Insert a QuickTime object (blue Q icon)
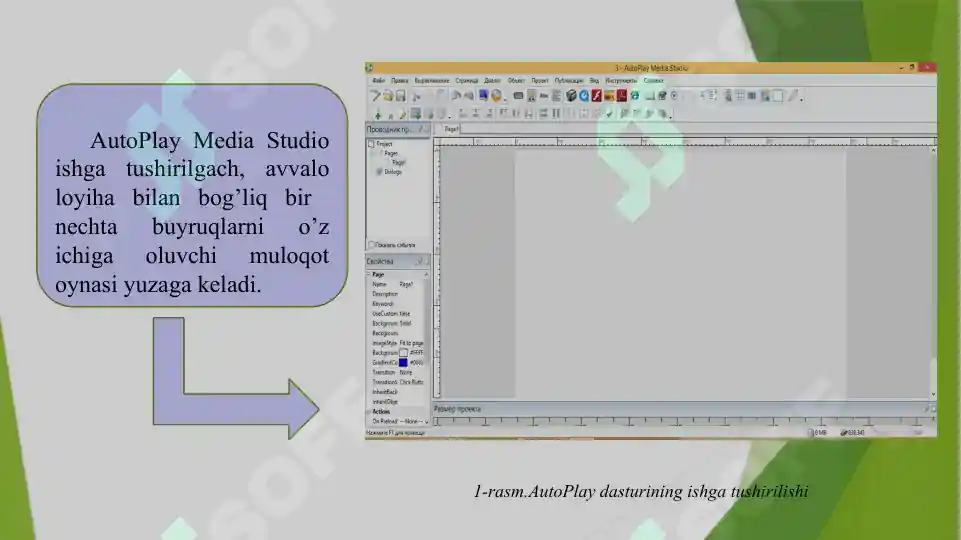Viewport: 961px width, 540px height. click(583, 96)
